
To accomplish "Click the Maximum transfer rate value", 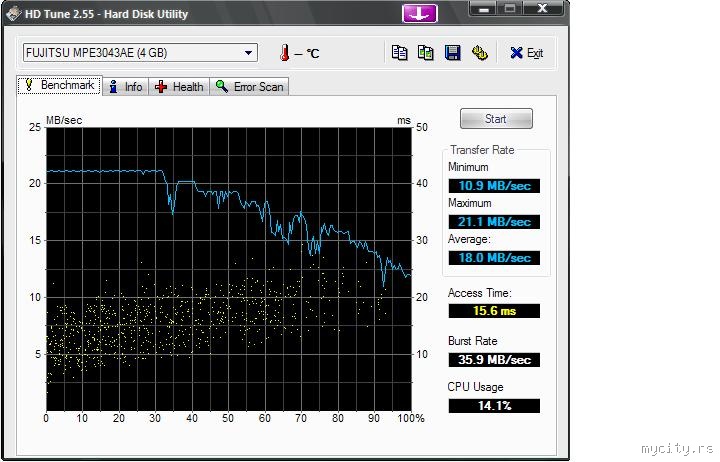I will (x=494, y=222).
